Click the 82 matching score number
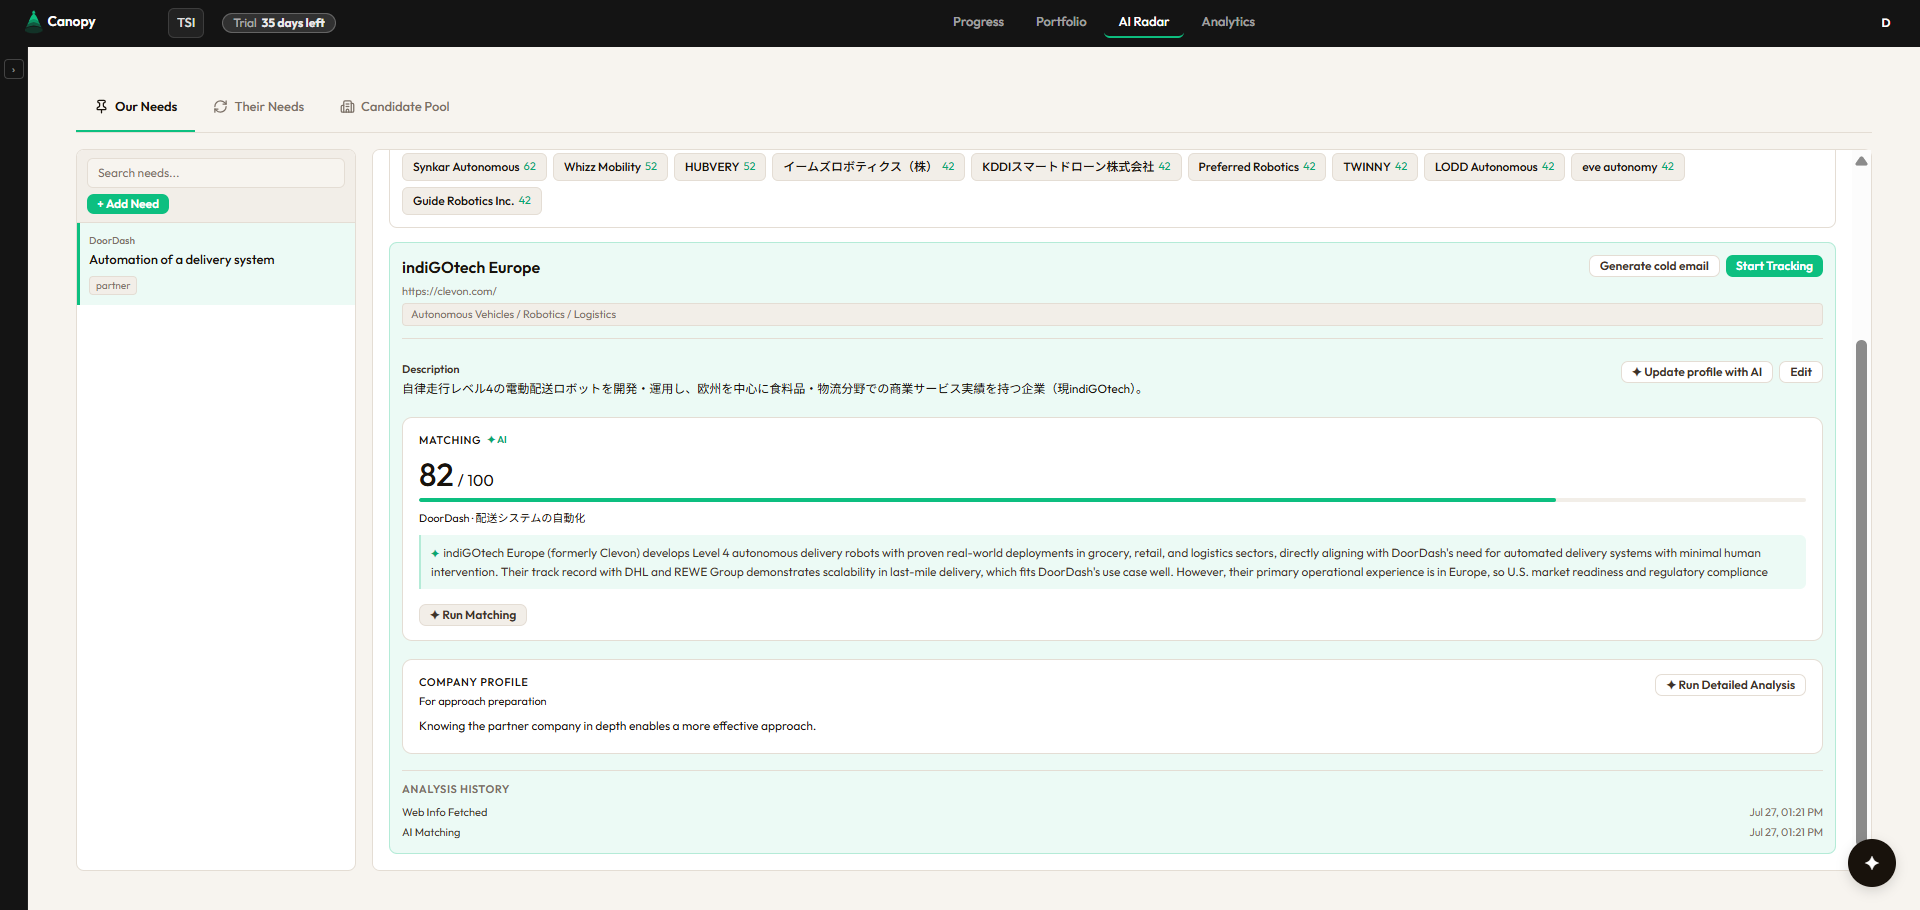The image size is (1920, 910). [x=436, y=475]
